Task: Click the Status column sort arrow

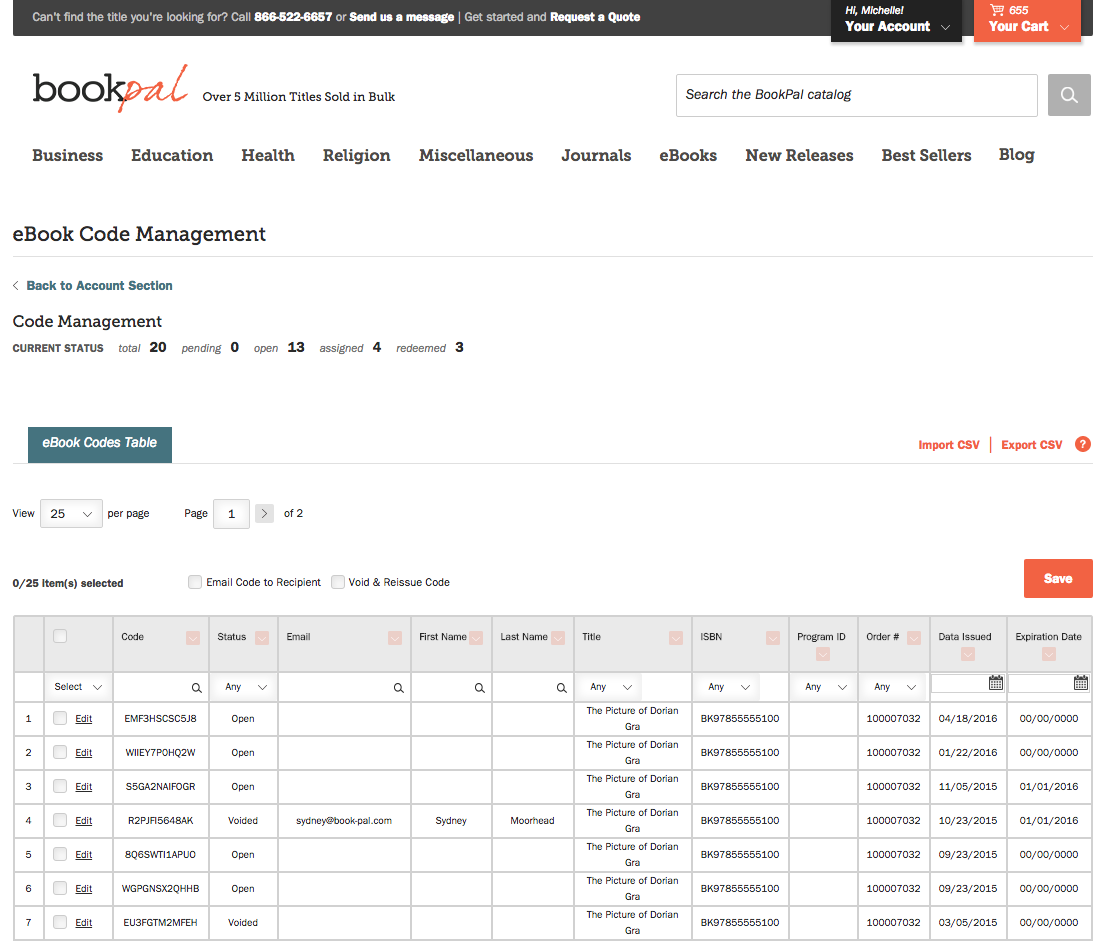Action: pyautogui.click(x=262, y=638)
